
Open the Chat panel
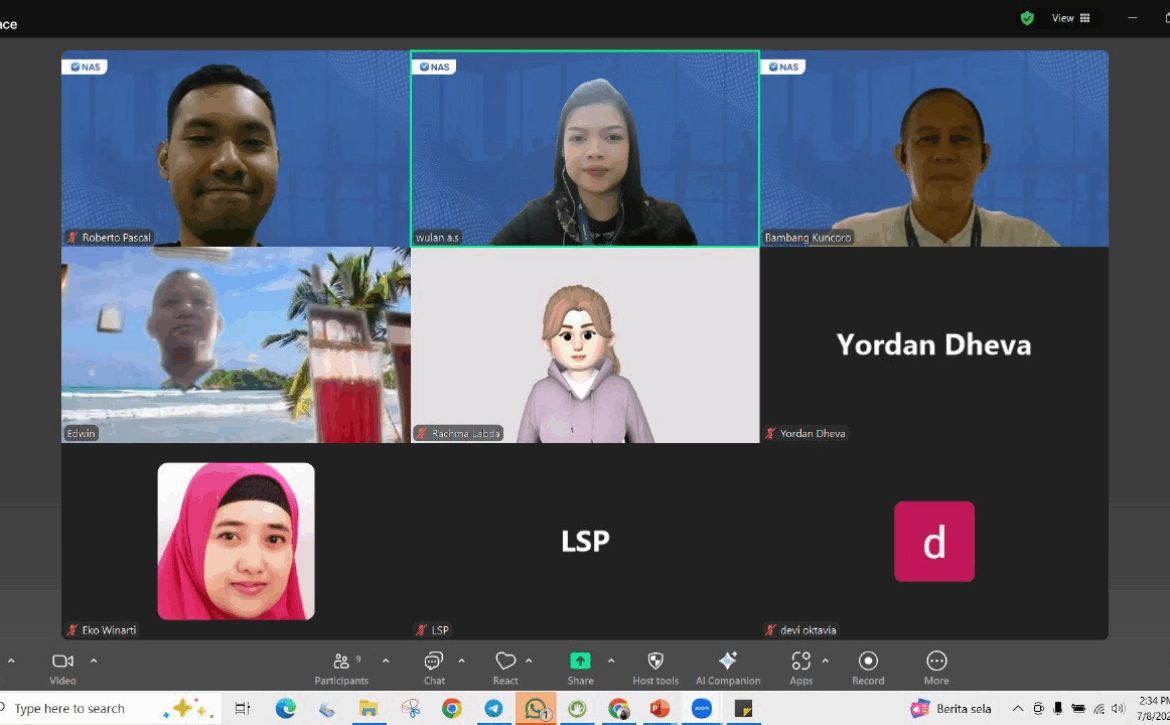pos(434,667)
